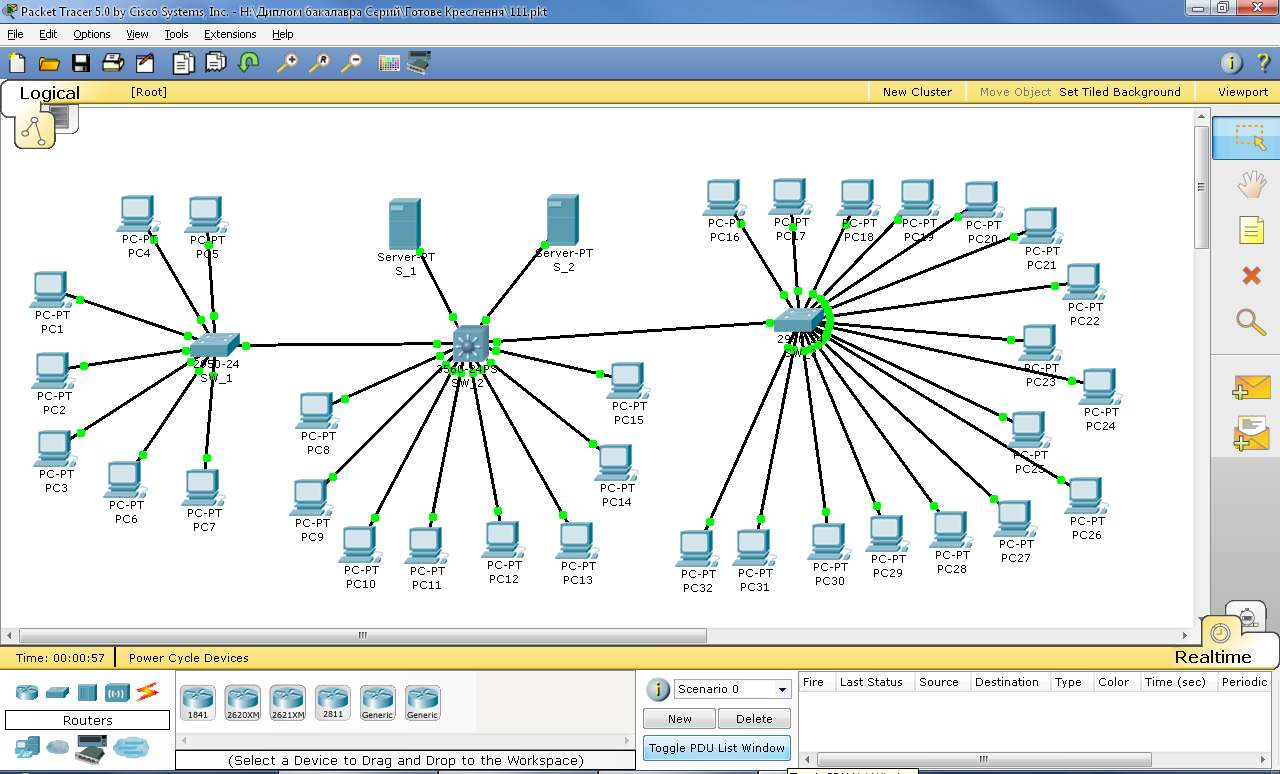This screenshot has width=1280, height=774.
Task: Open the Edit menu
Action: coord(48,34)
